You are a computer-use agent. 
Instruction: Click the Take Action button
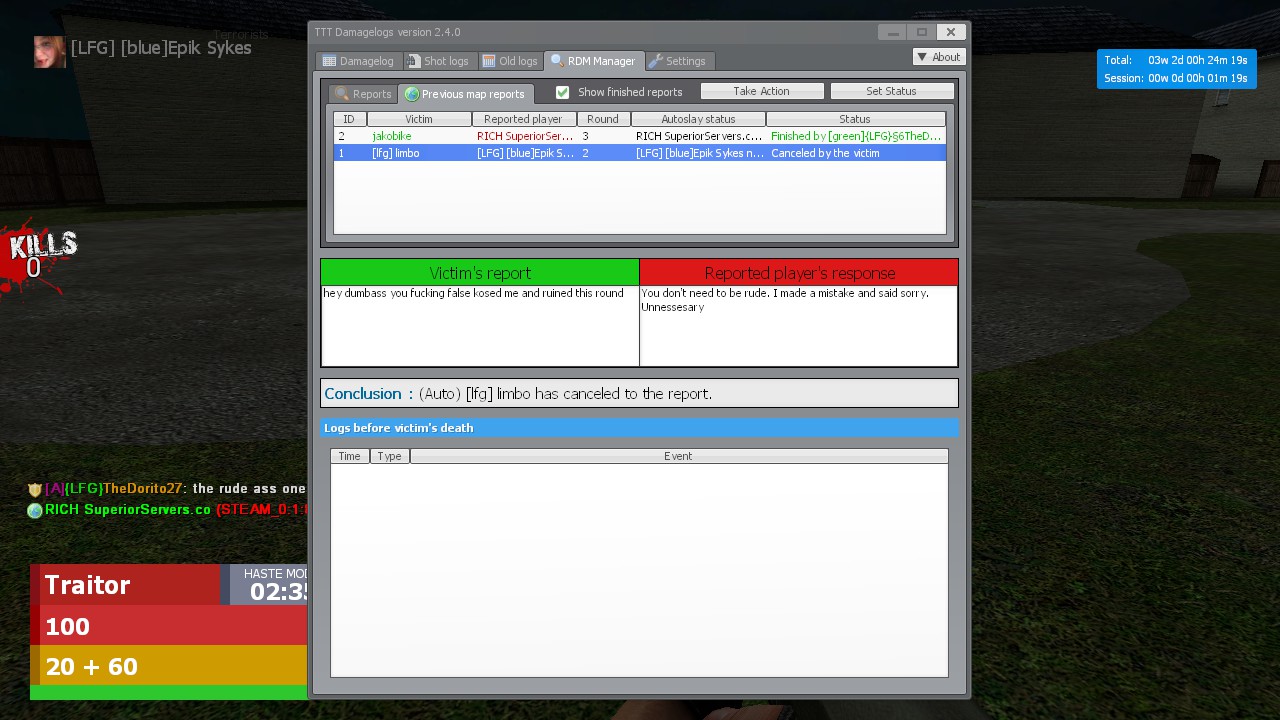[762, 91]
